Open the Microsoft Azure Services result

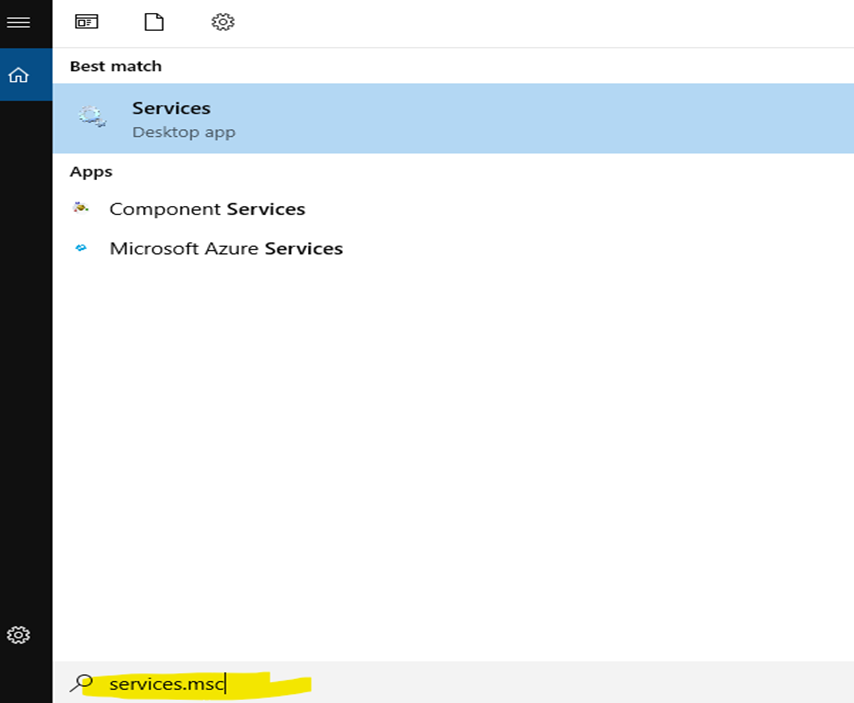click(226, 248)
